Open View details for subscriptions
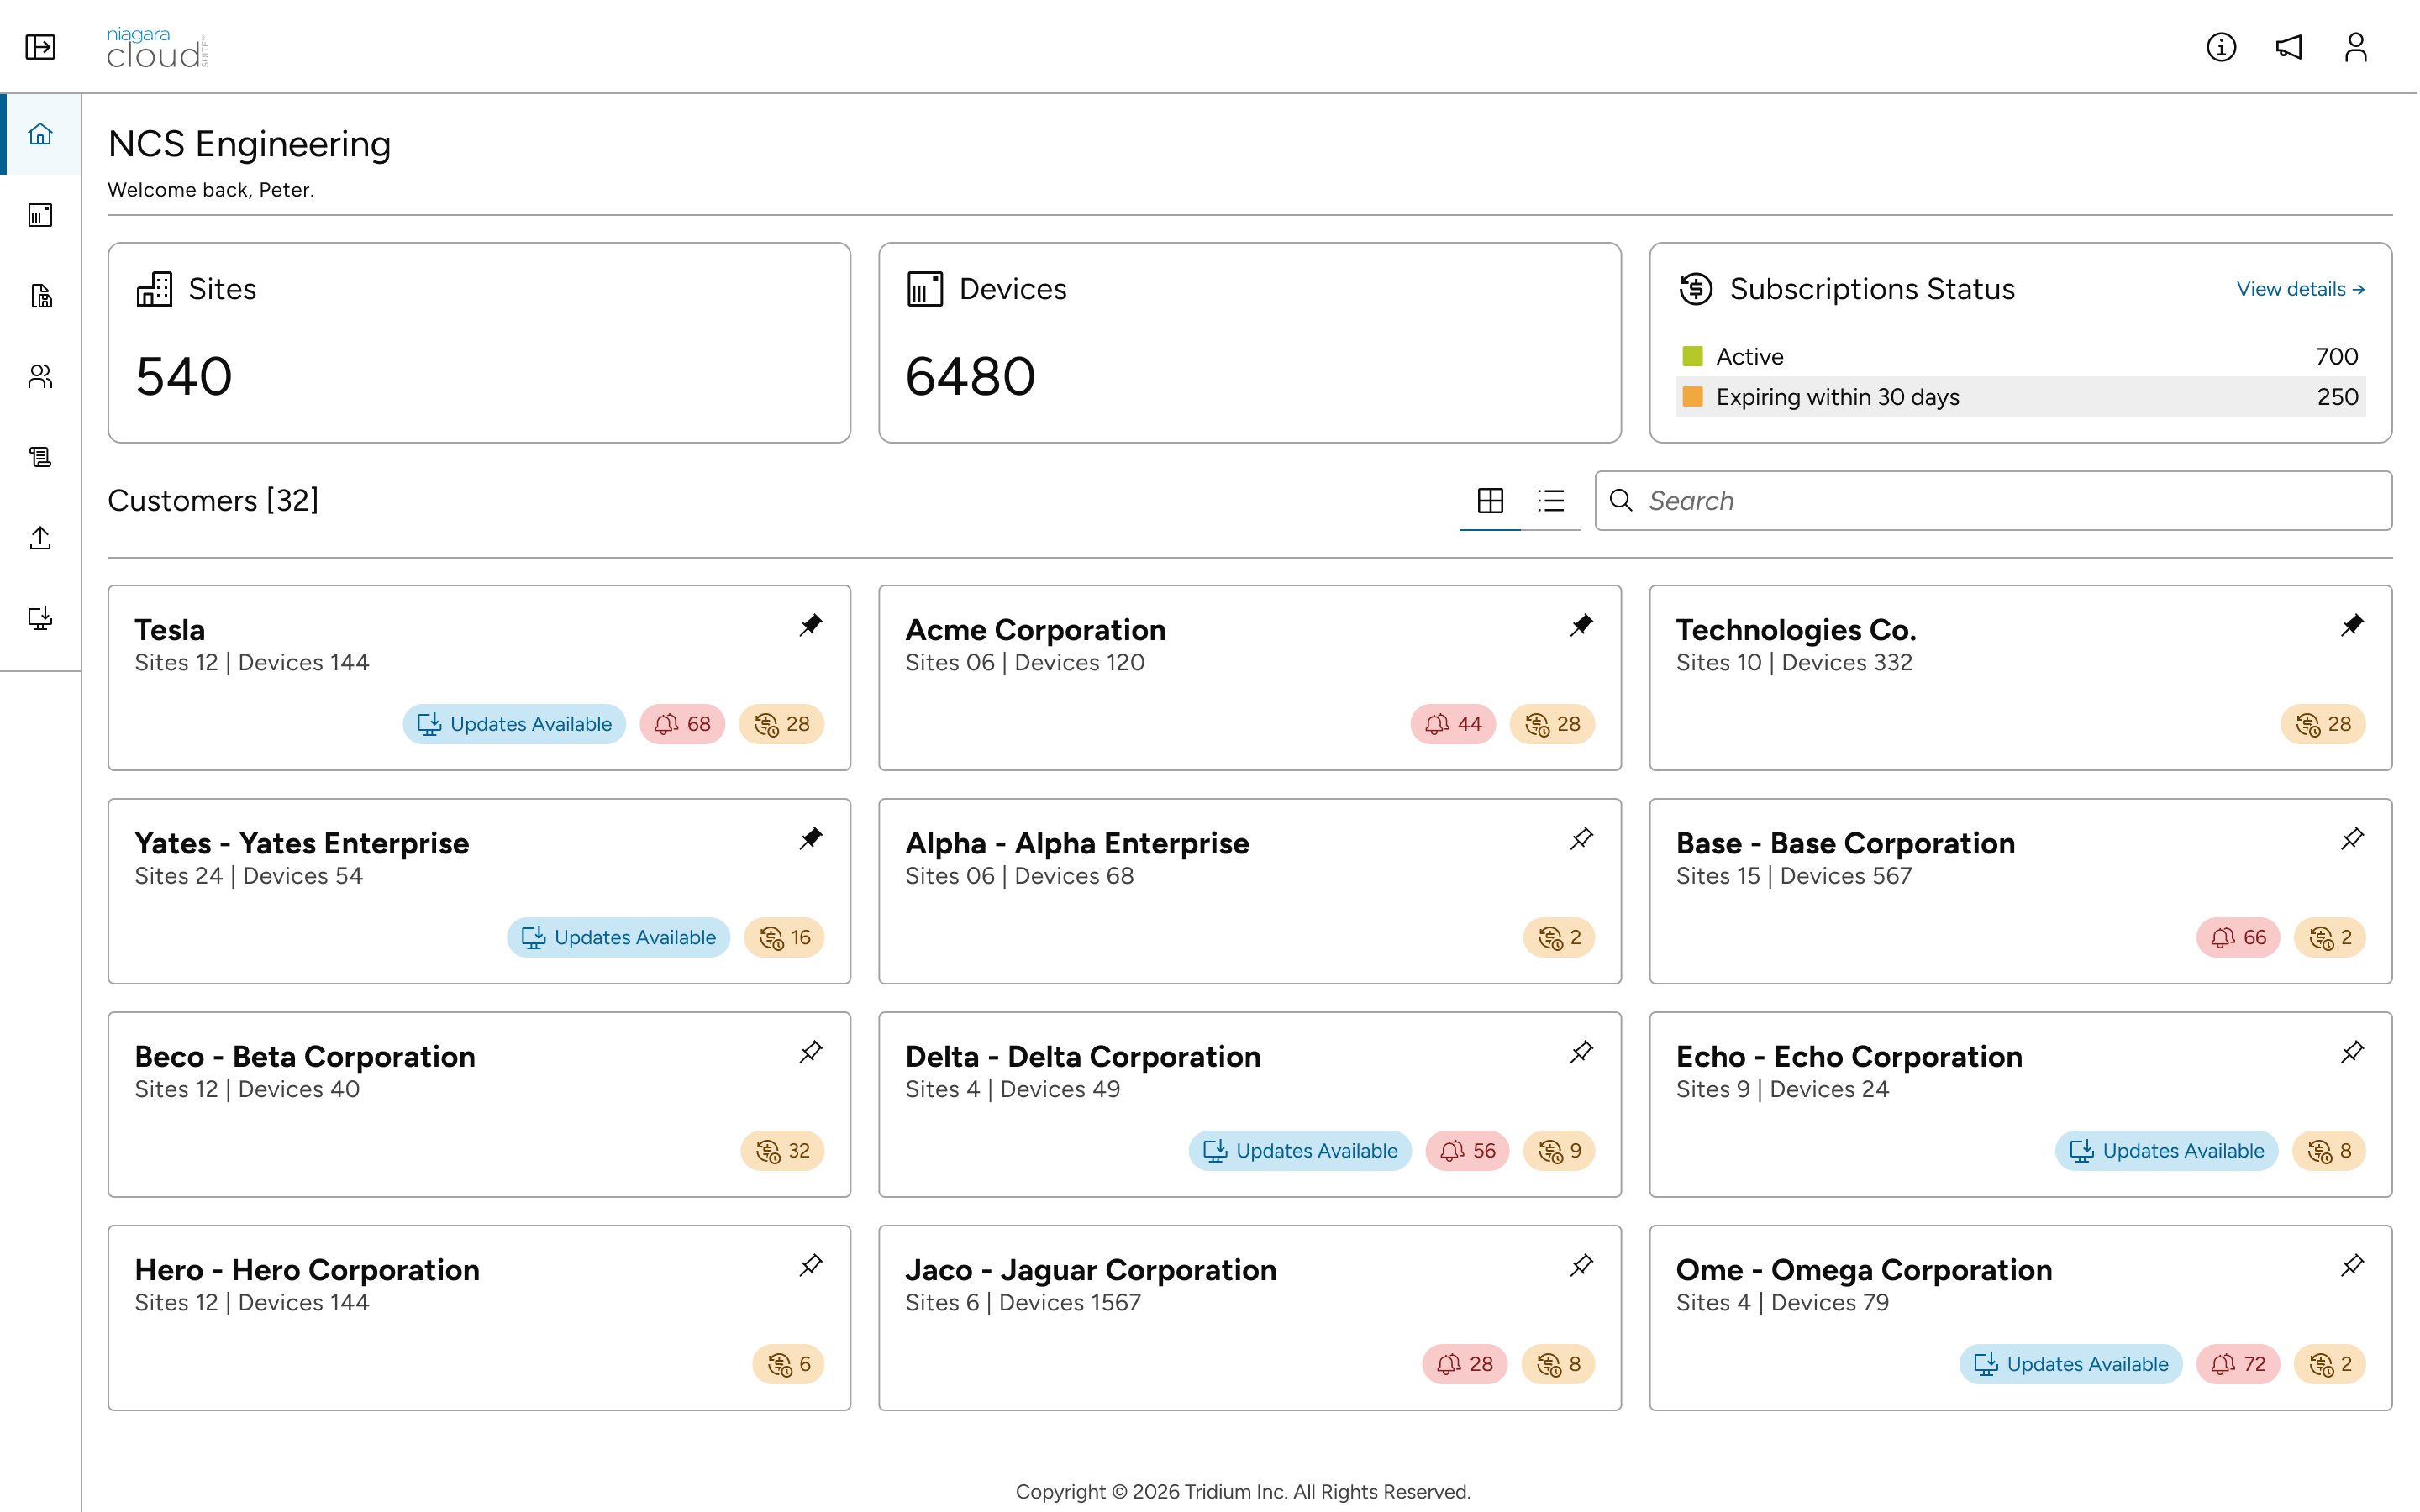Viewport: 2420px width, 1512px height. pyautogui.click(x=2300, y=289)
